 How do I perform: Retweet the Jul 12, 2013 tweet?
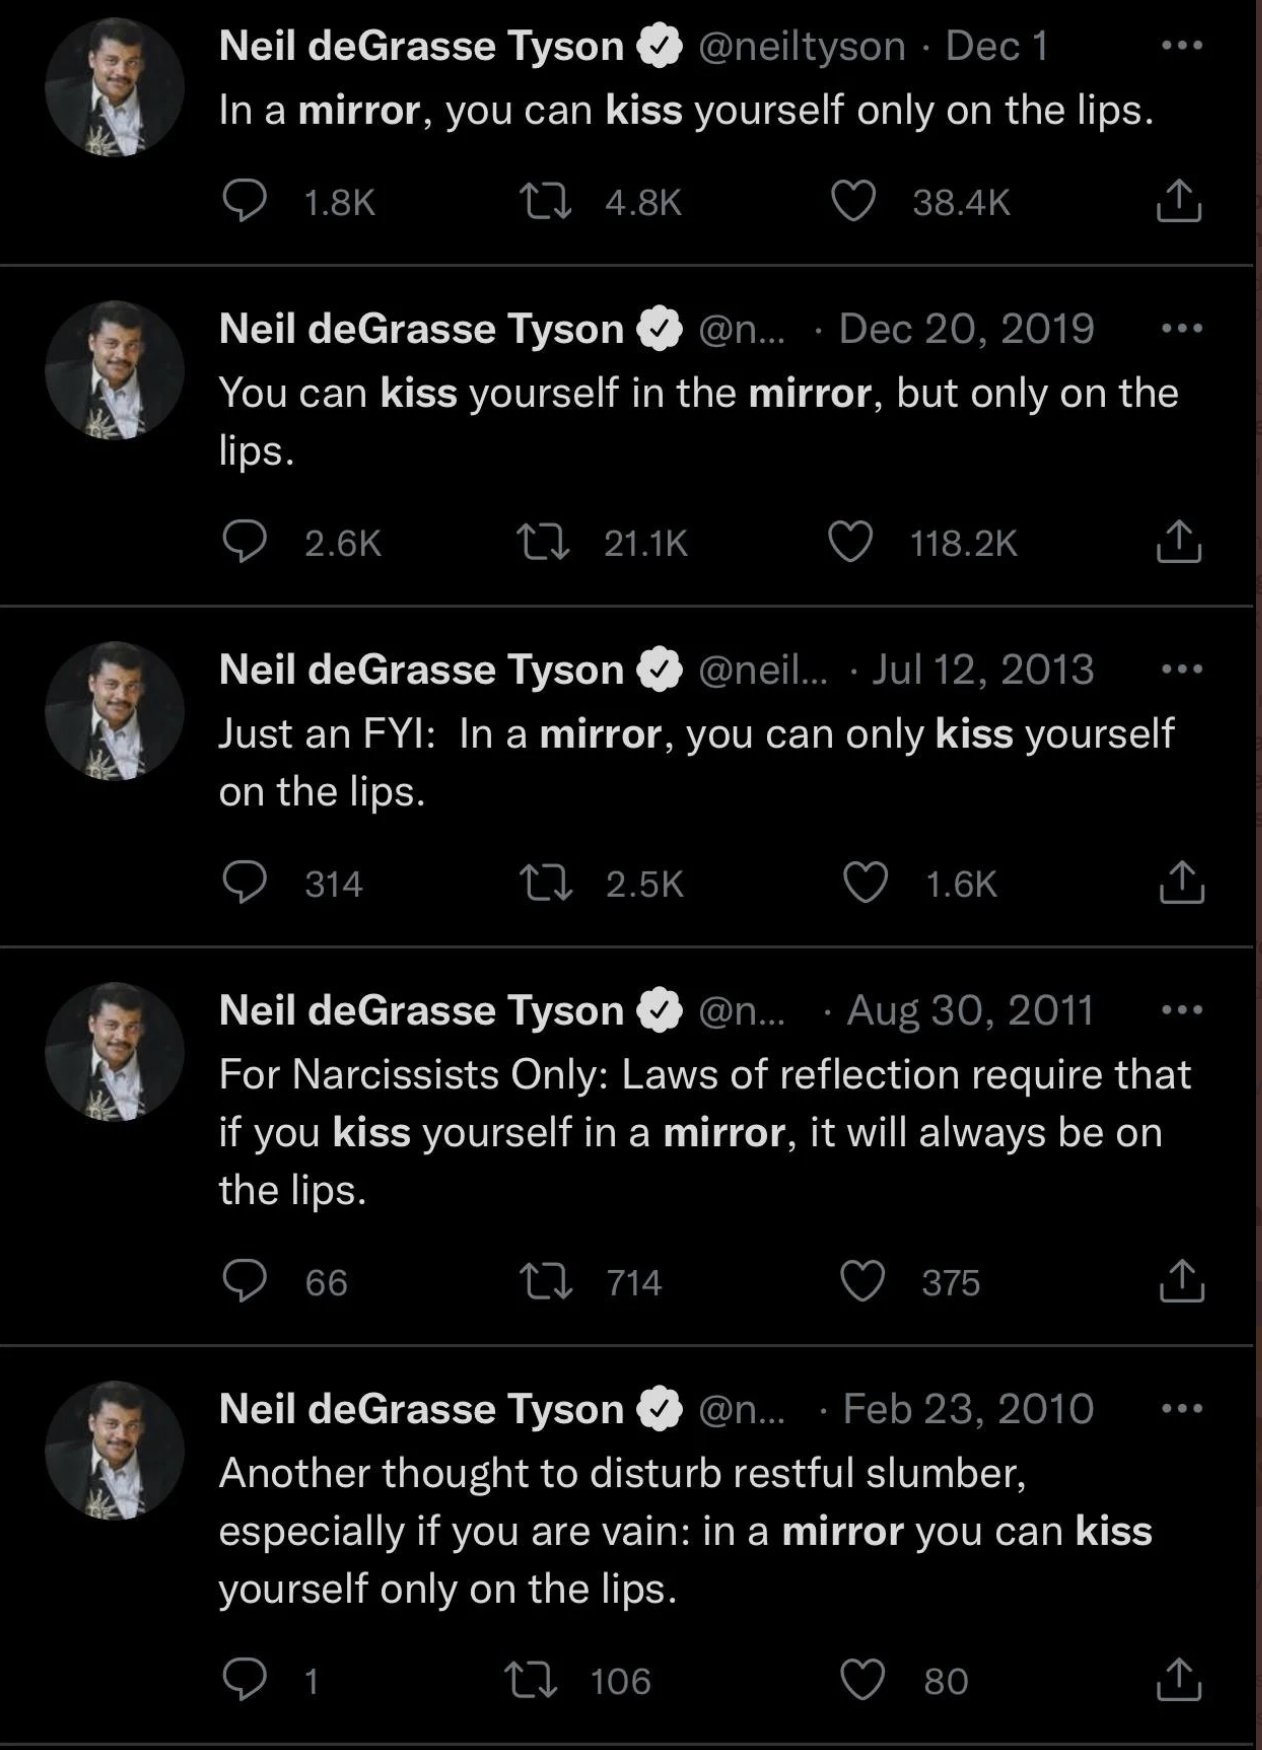tap(546, 883)
